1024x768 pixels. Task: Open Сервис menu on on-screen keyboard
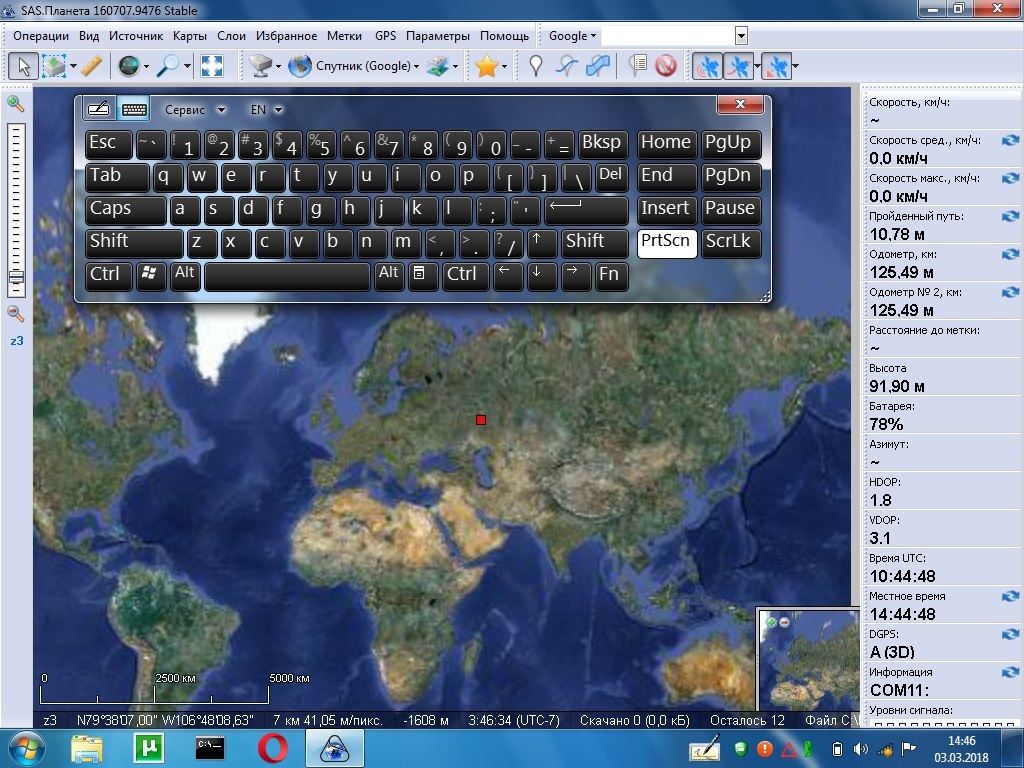(195, 110)
